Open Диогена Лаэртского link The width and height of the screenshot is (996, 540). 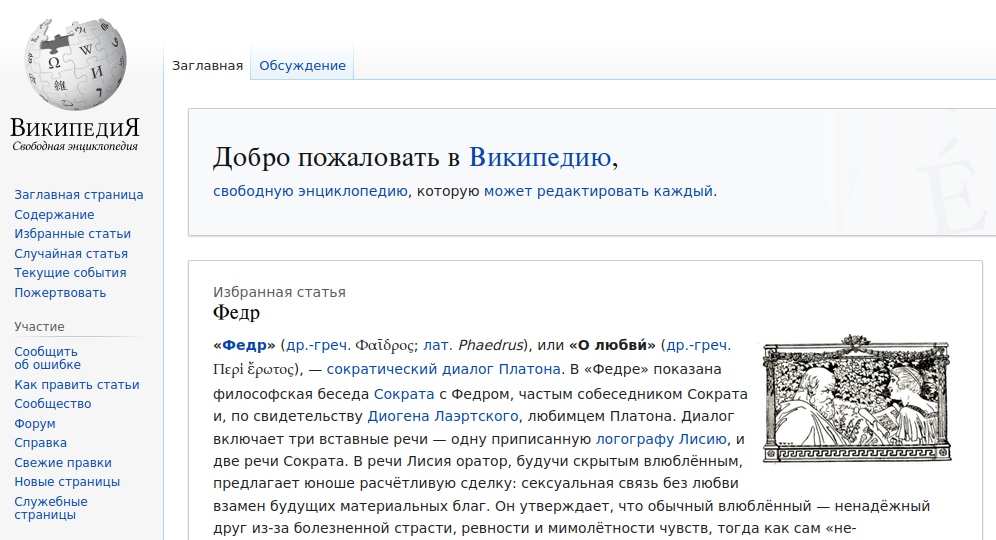443,417
